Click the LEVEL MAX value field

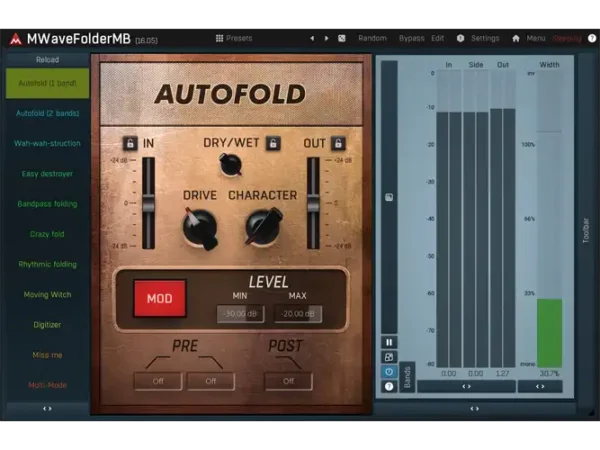coord(298,314)
